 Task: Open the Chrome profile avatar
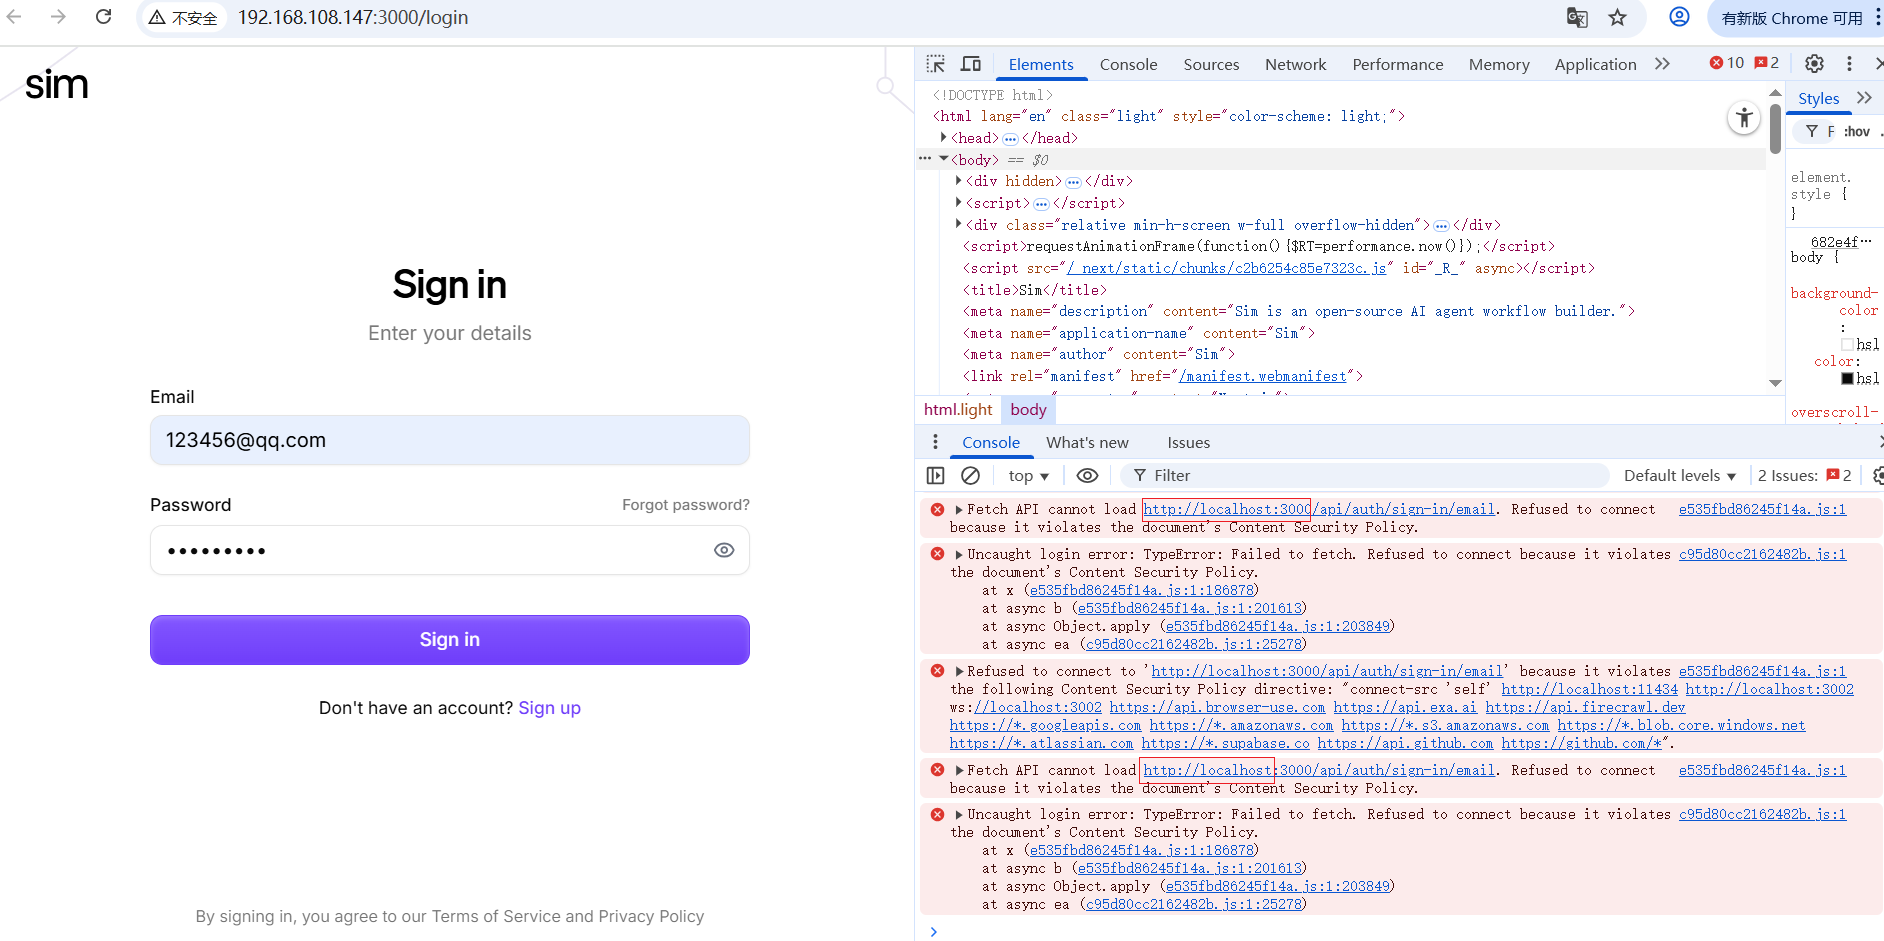[1680, 17]
